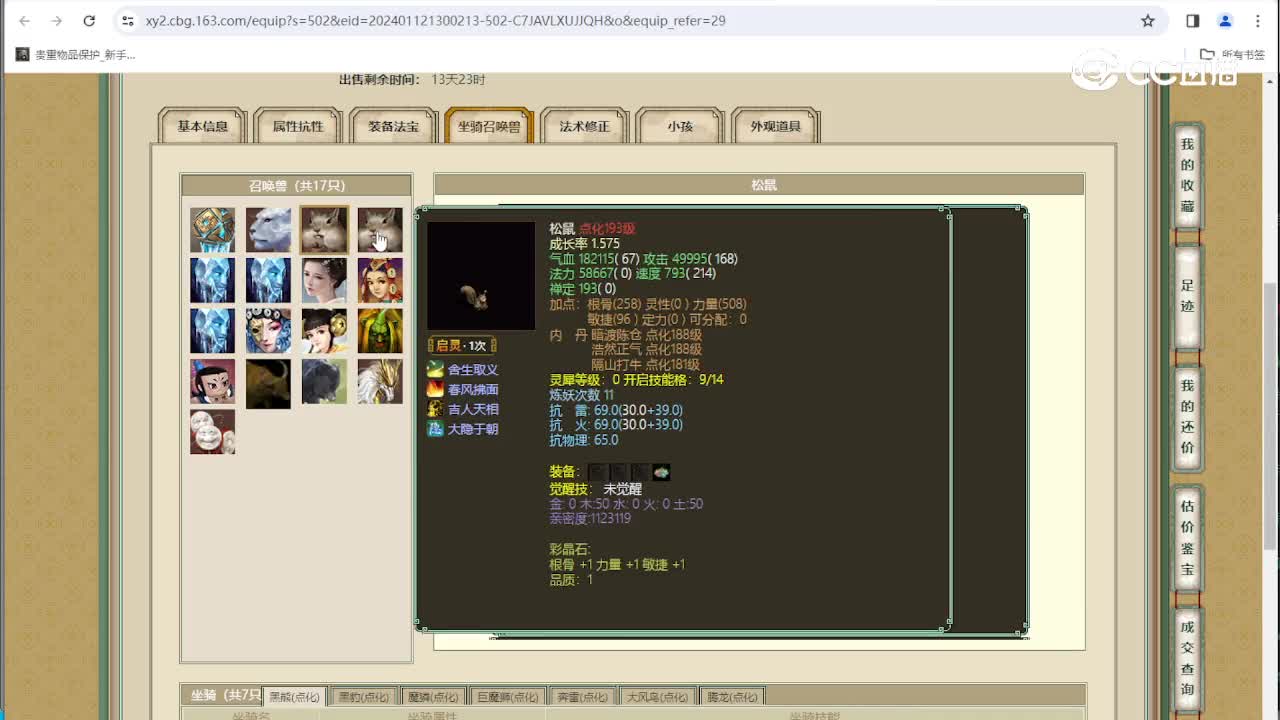Open 我的收藏 in the right sidebar
Screen dimensions: 1280x720
(1187, 175)
